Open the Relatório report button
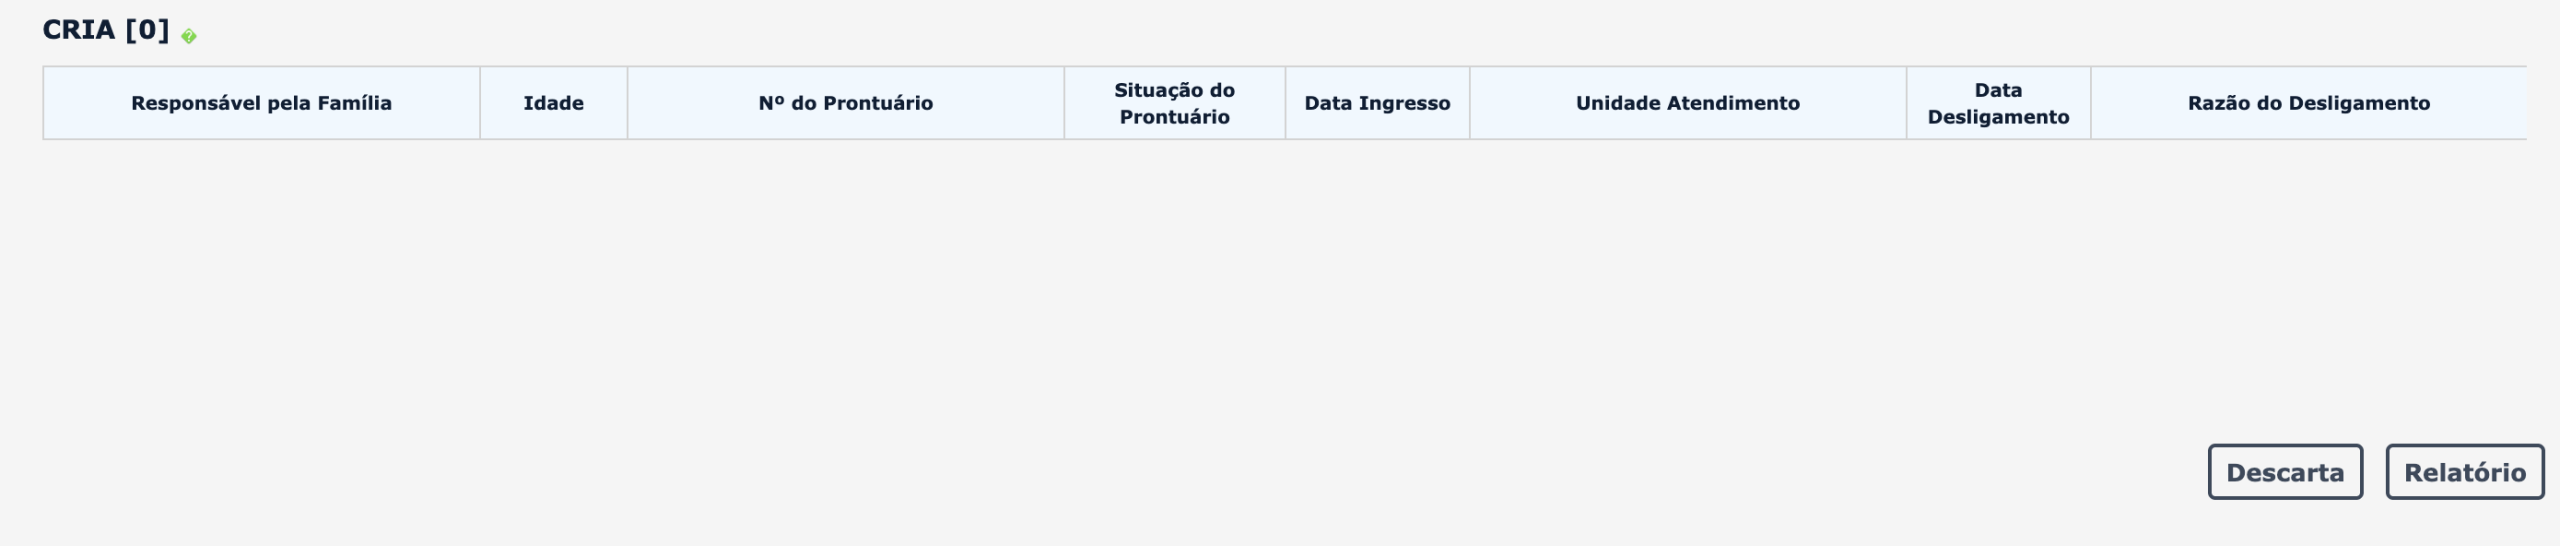The width and height of the screenshot is (2560, 546). 2465,472
